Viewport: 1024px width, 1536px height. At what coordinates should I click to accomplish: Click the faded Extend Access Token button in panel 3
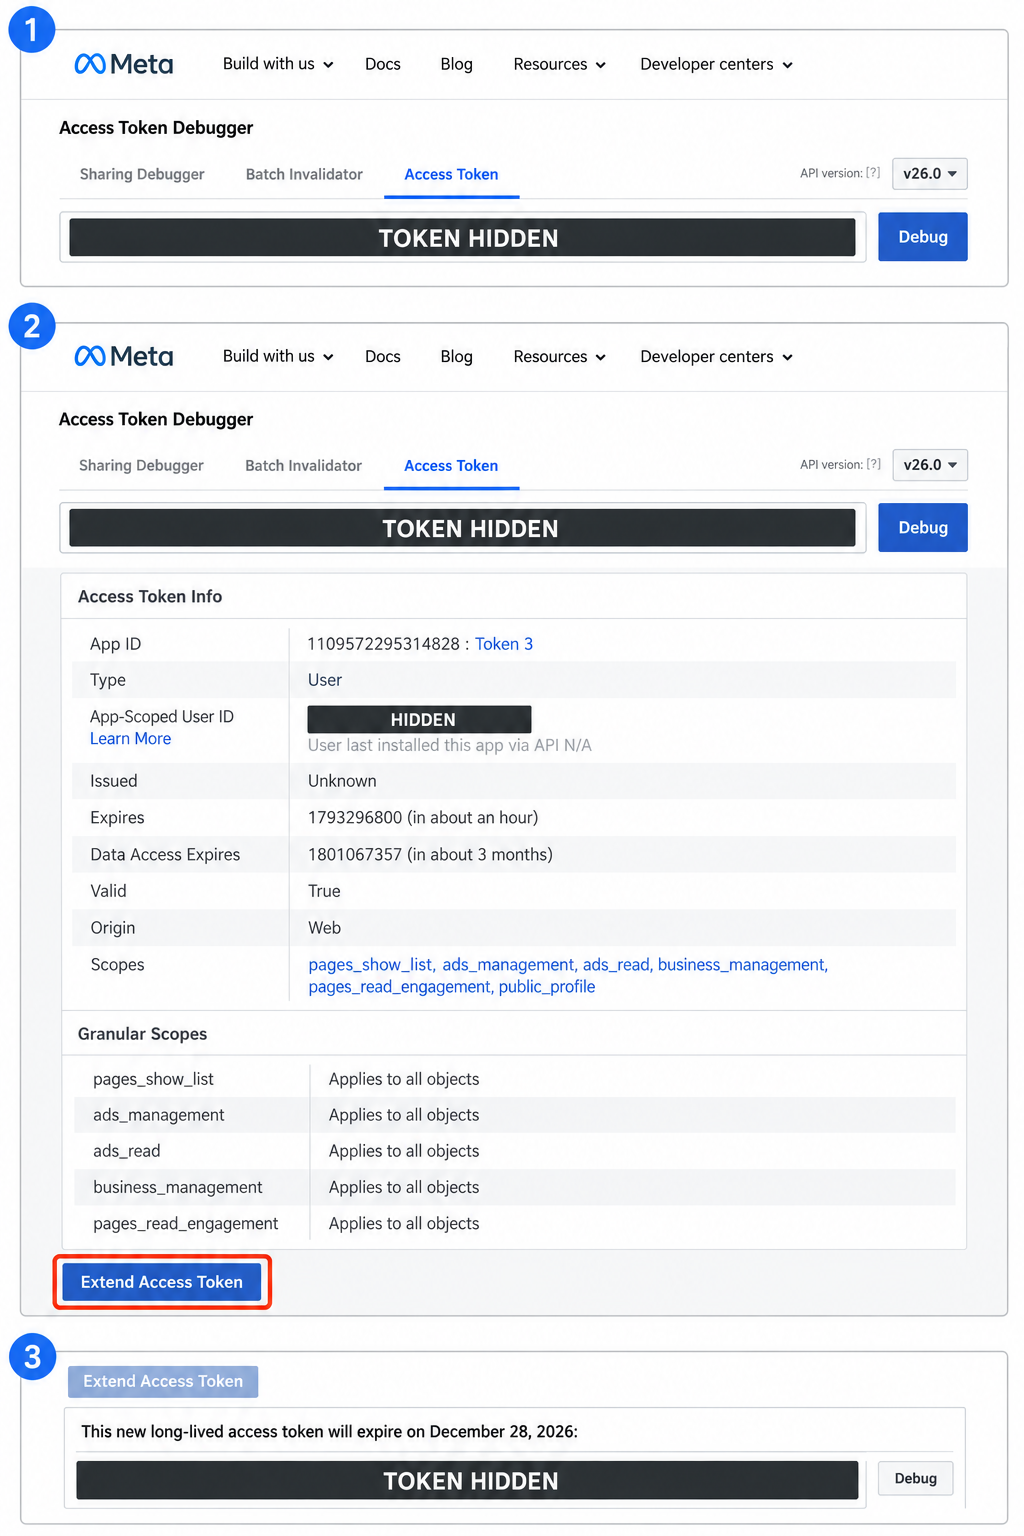click(x=163, y=1381)
